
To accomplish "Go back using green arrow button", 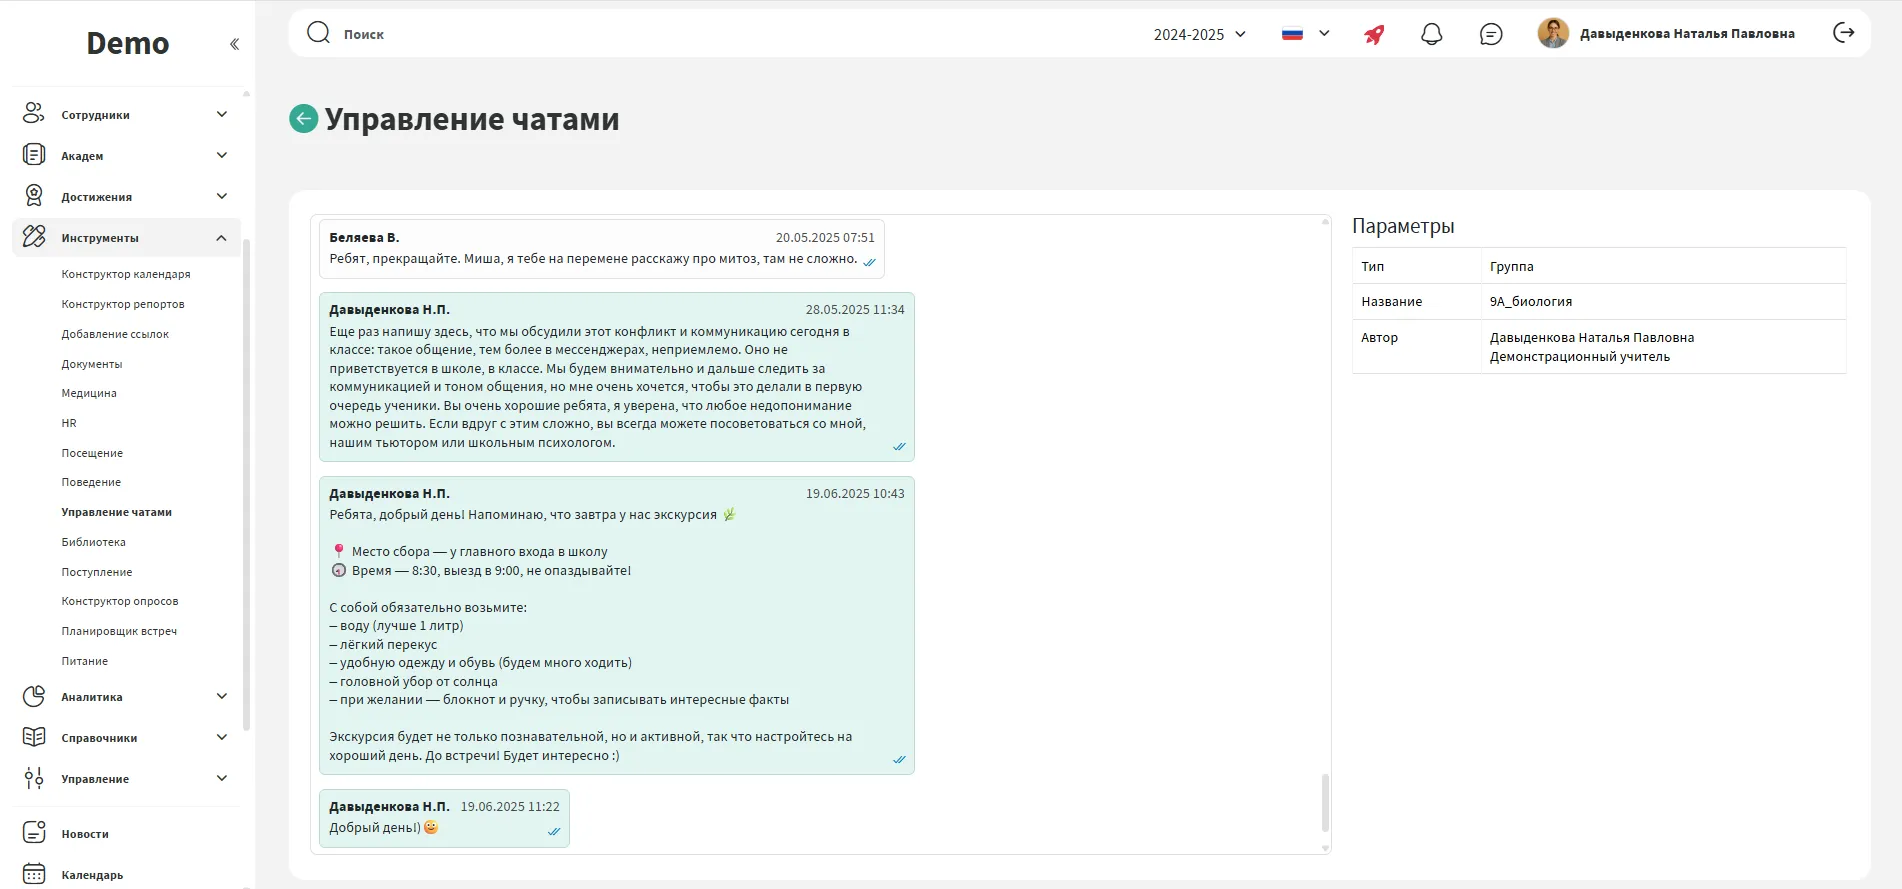I will pyautogui.click(x=303, y=119).
